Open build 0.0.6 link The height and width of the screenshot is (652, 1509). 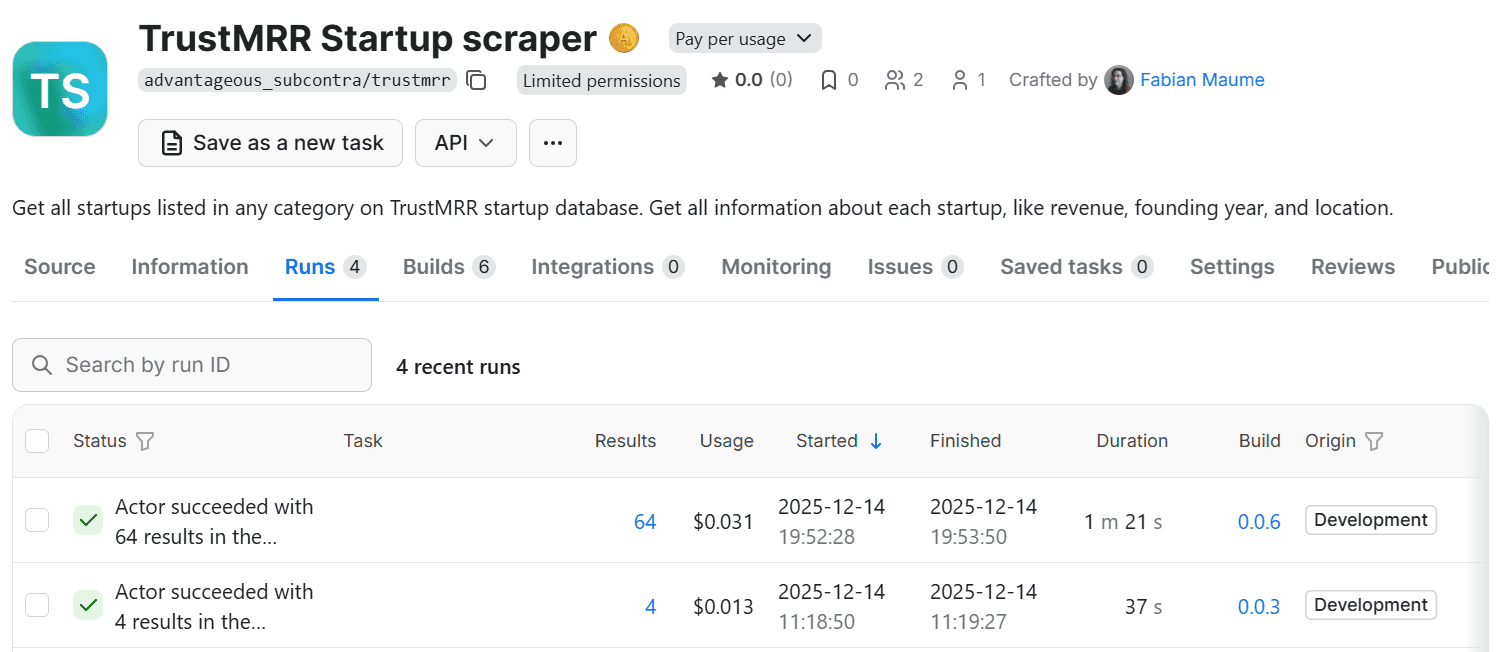click(1259, 522)
